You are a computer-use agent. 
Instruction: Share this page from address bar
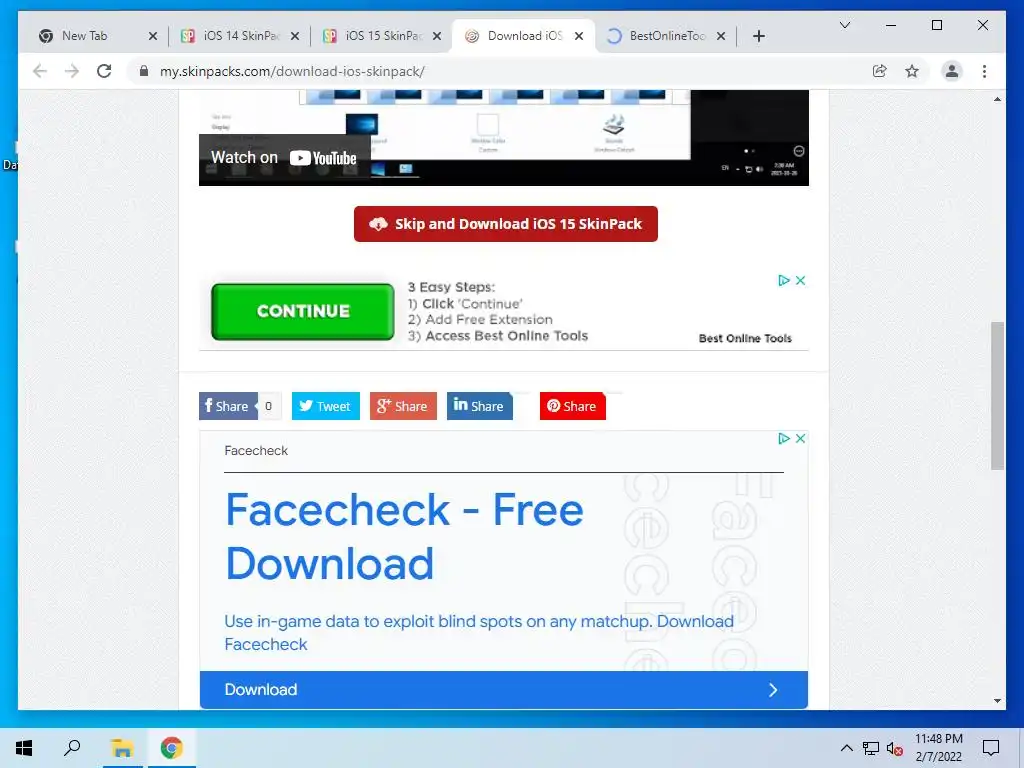click(x=880, y=71)
